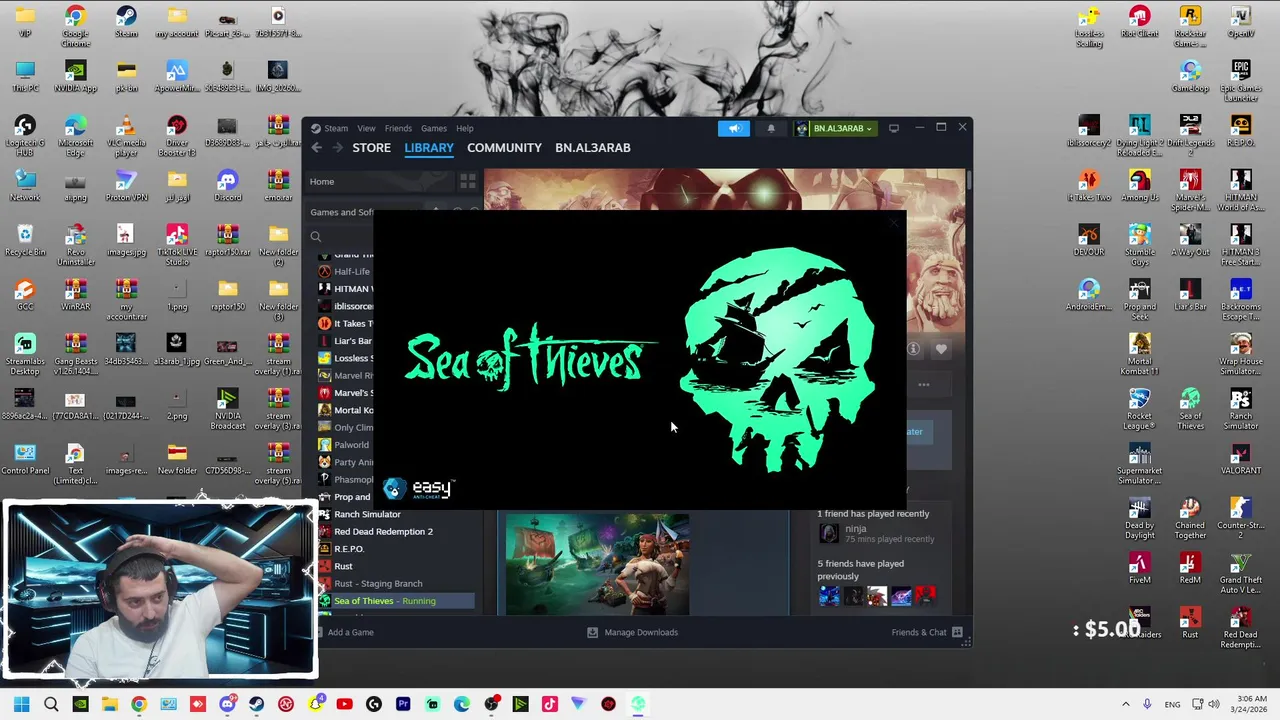Image resolution: width=1280 pixels, height=720 pixels.
Task: Open the Steam menu in menu bar
Action: pyautogui.click(x=336, y=128)
